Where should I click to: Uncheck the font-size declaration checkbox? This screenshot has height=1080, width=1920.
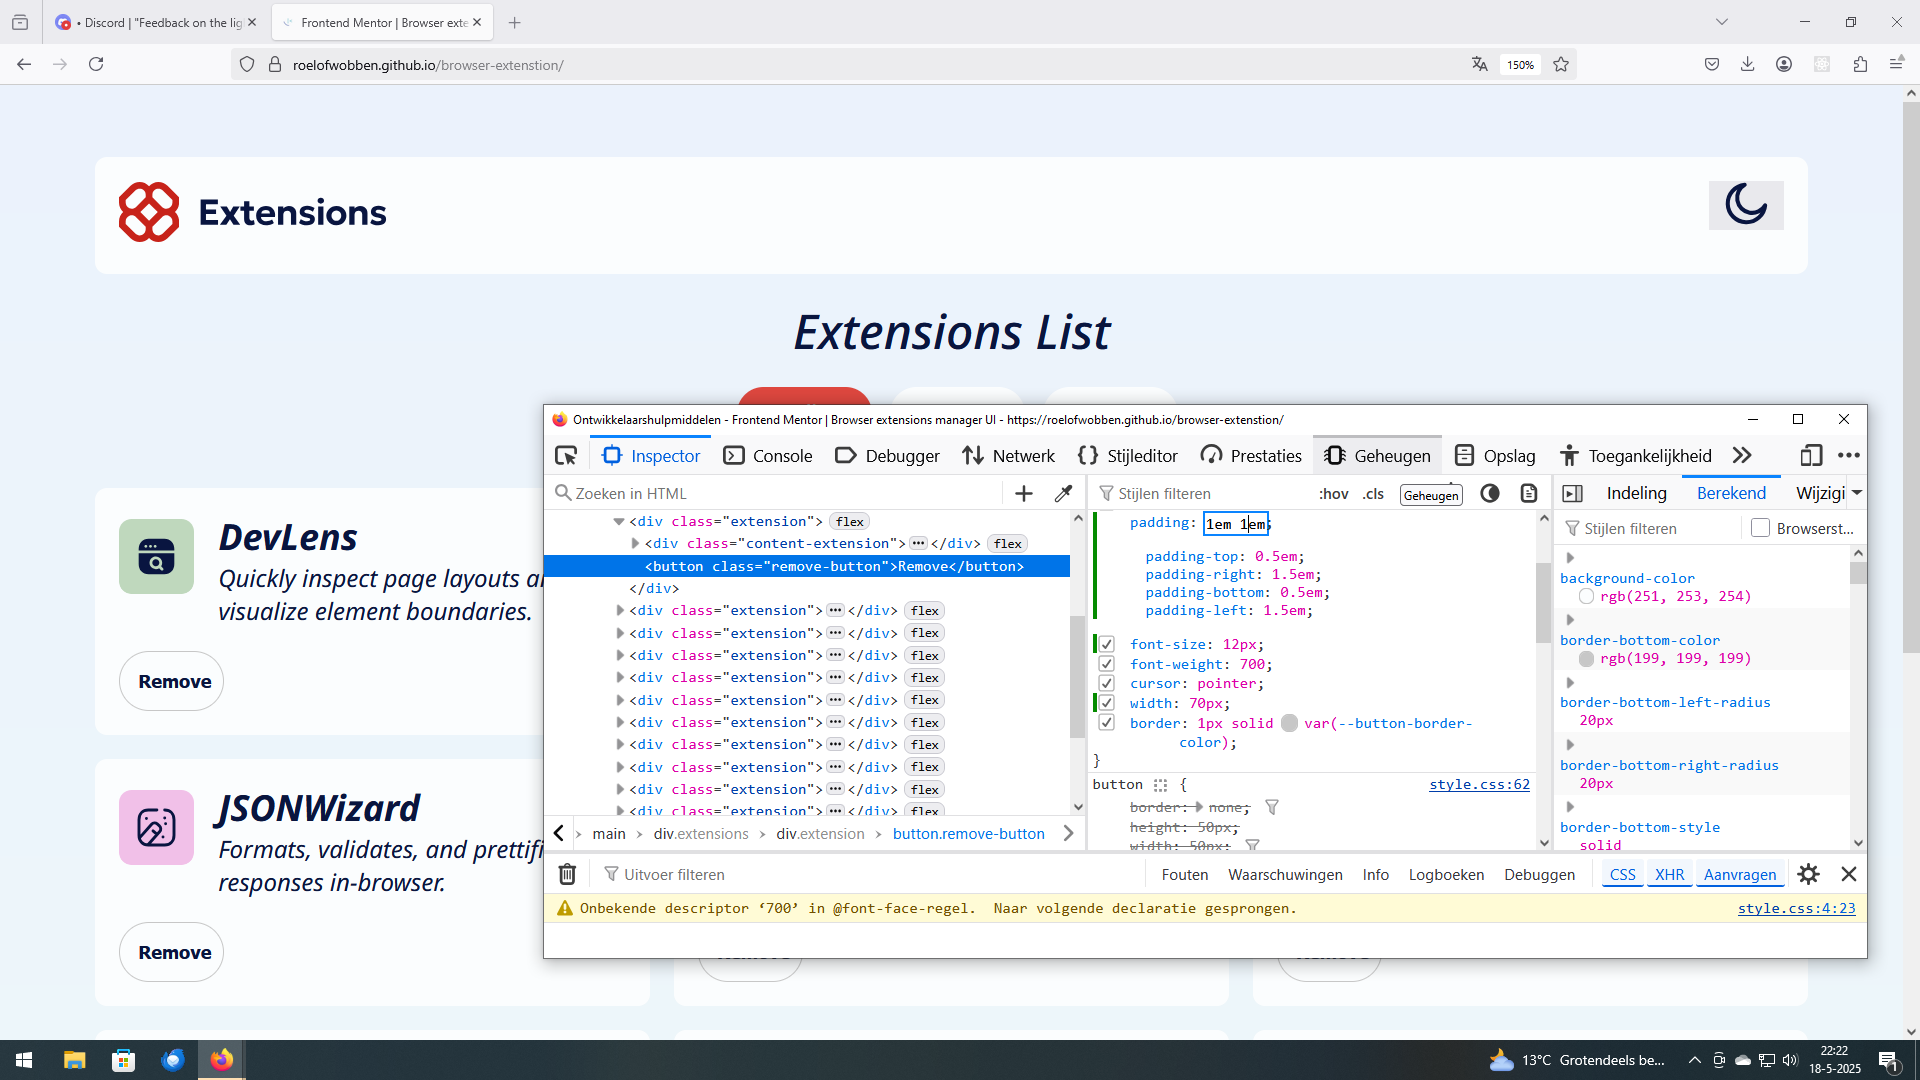1107,644
